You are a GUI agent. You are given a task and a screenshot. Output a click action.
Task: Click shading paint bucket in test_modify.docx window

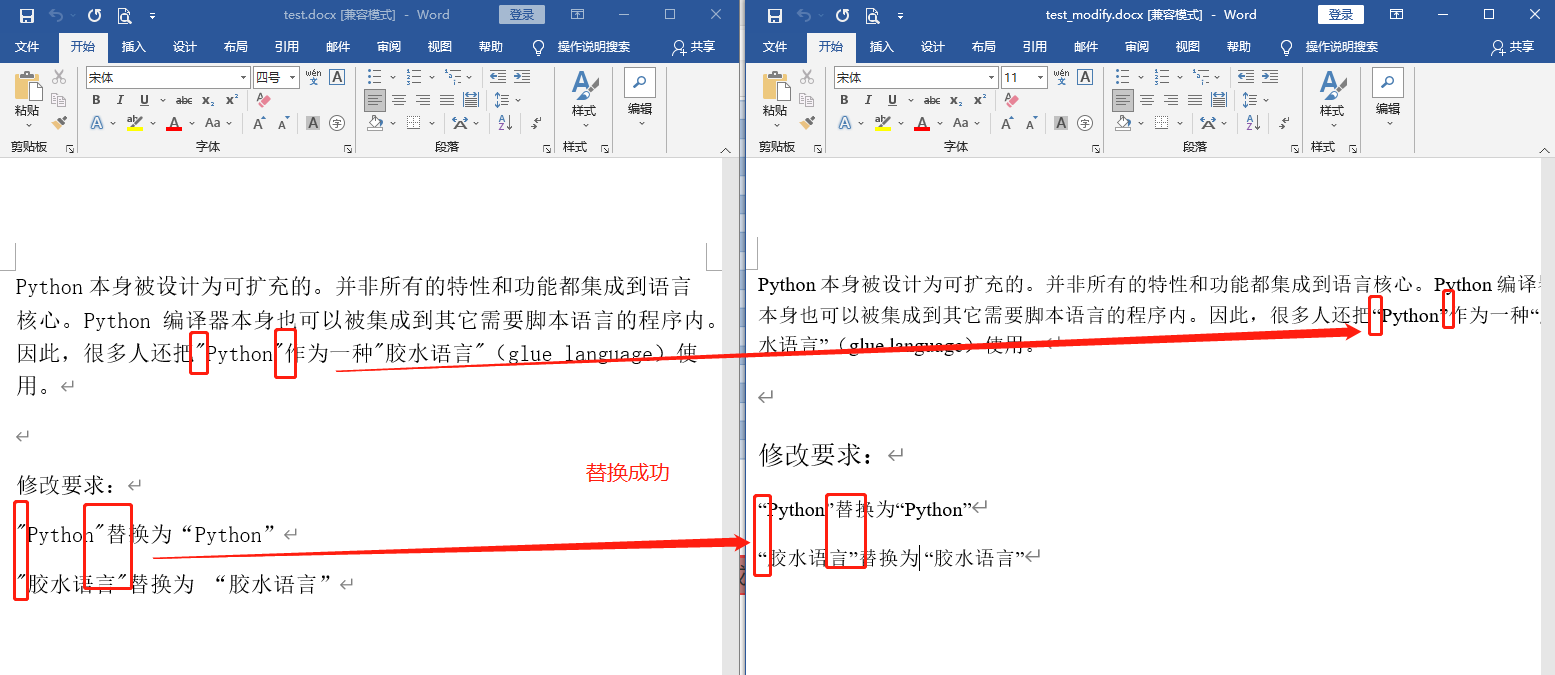click(1123, 123)
